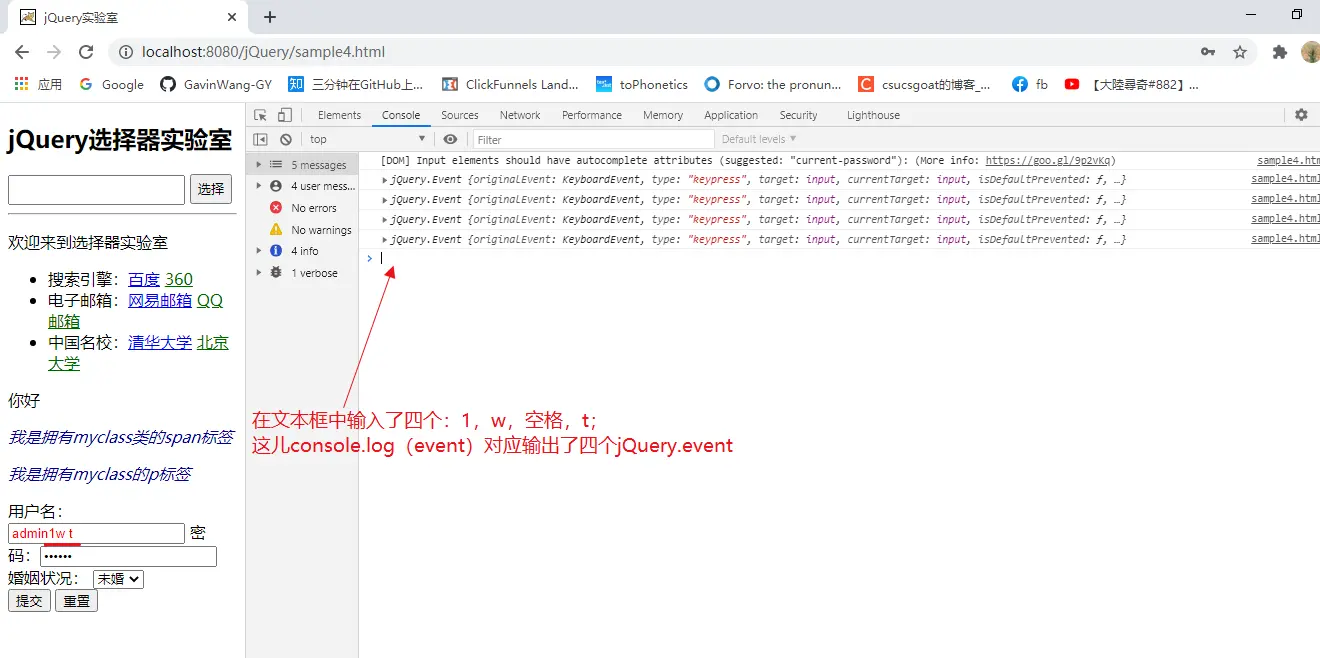The image size is (1320, 658).
Task: Clear the console with the clear icon
Action: 286,140
